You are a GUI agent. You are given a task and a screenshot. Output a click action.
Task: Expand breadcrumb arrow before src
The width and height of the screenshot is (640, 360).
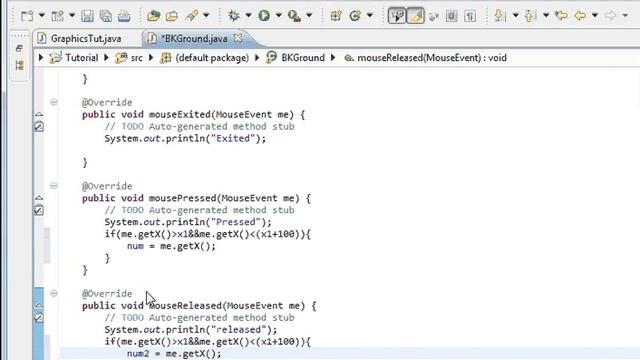(x=107, y=58)
